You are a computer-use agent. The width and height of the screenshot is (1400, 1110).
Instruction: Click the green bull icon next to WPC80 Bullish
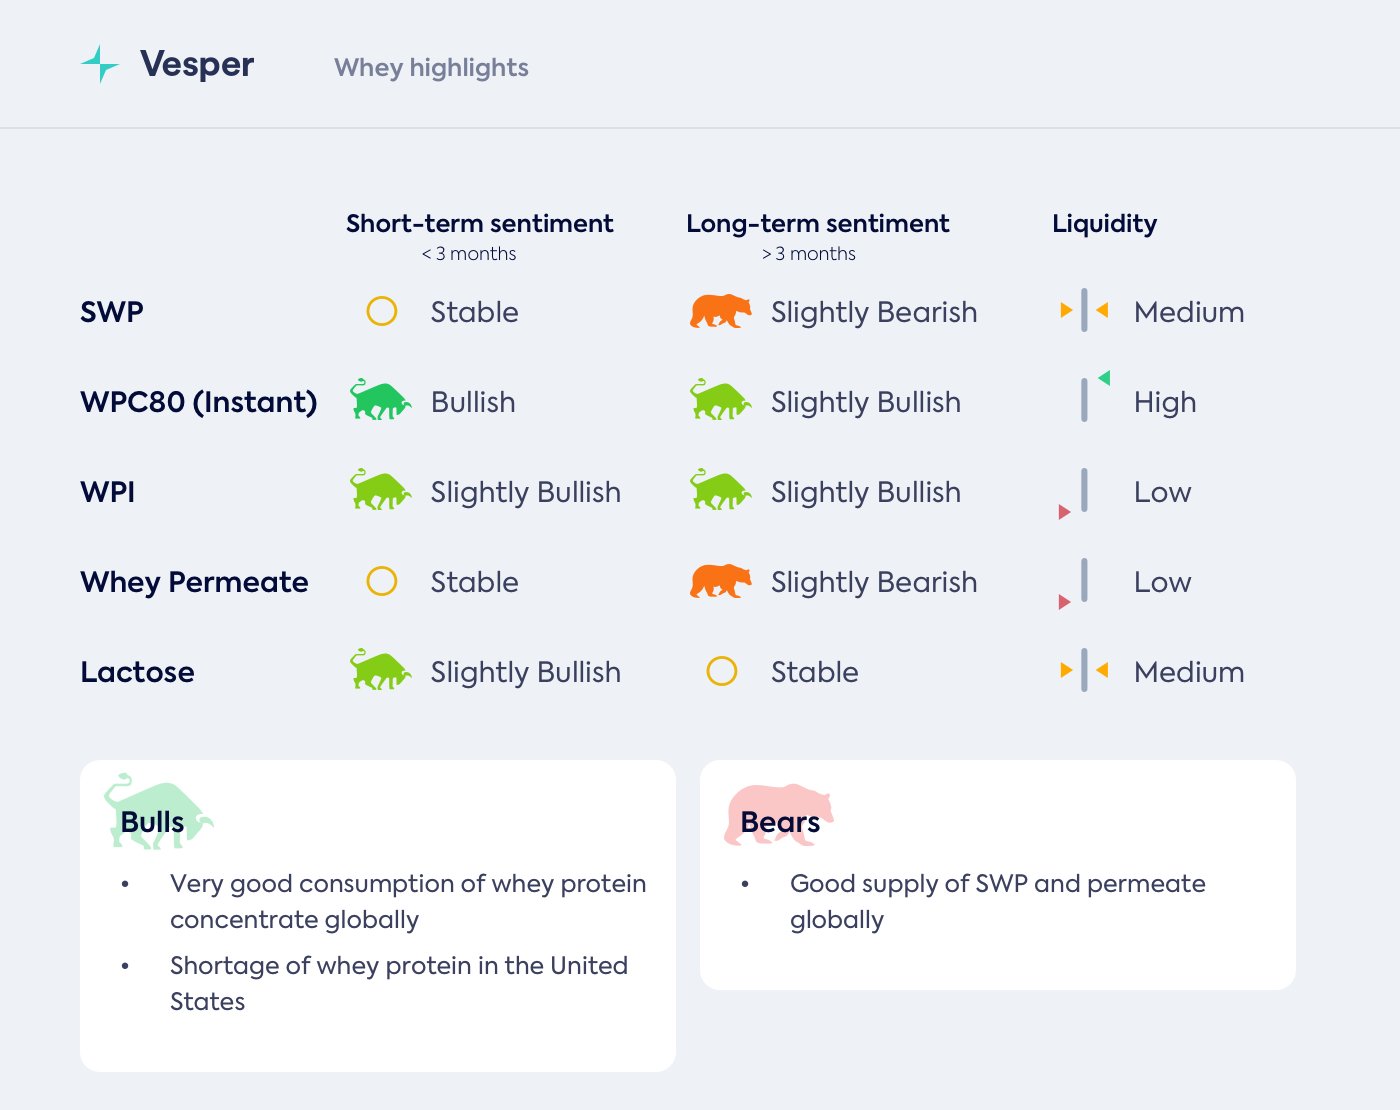point(380,401)
